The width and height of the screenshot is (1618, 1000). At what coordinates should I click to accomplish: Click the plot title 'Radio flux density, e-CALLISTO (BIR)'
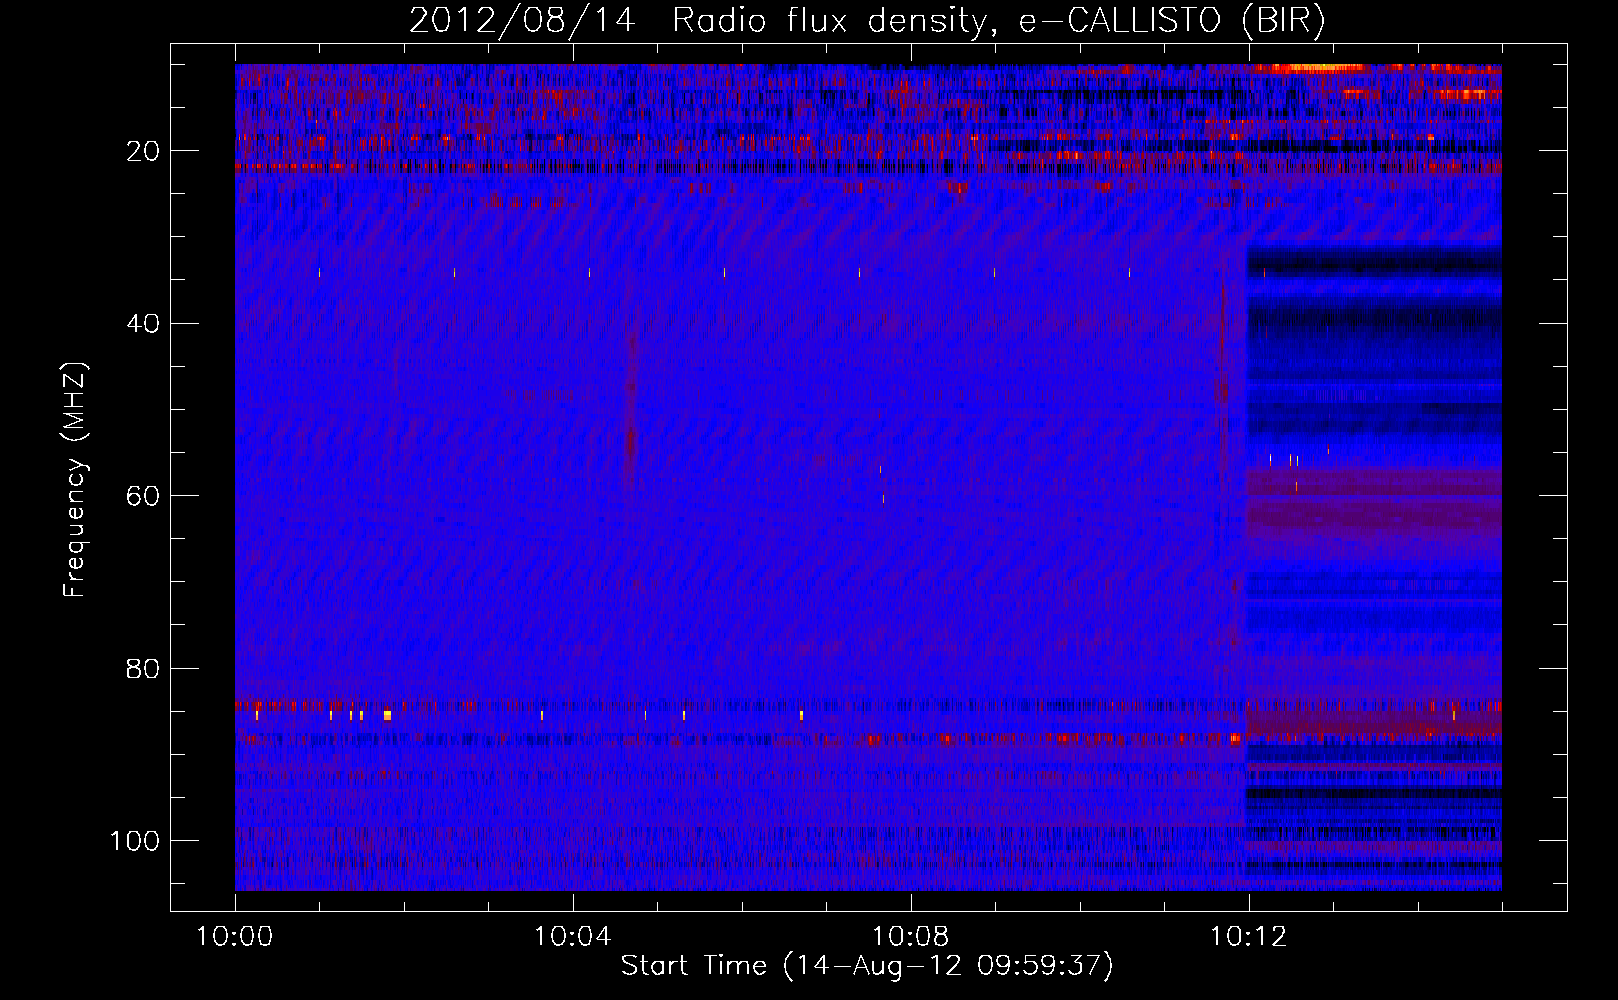(x=998, y=21)
